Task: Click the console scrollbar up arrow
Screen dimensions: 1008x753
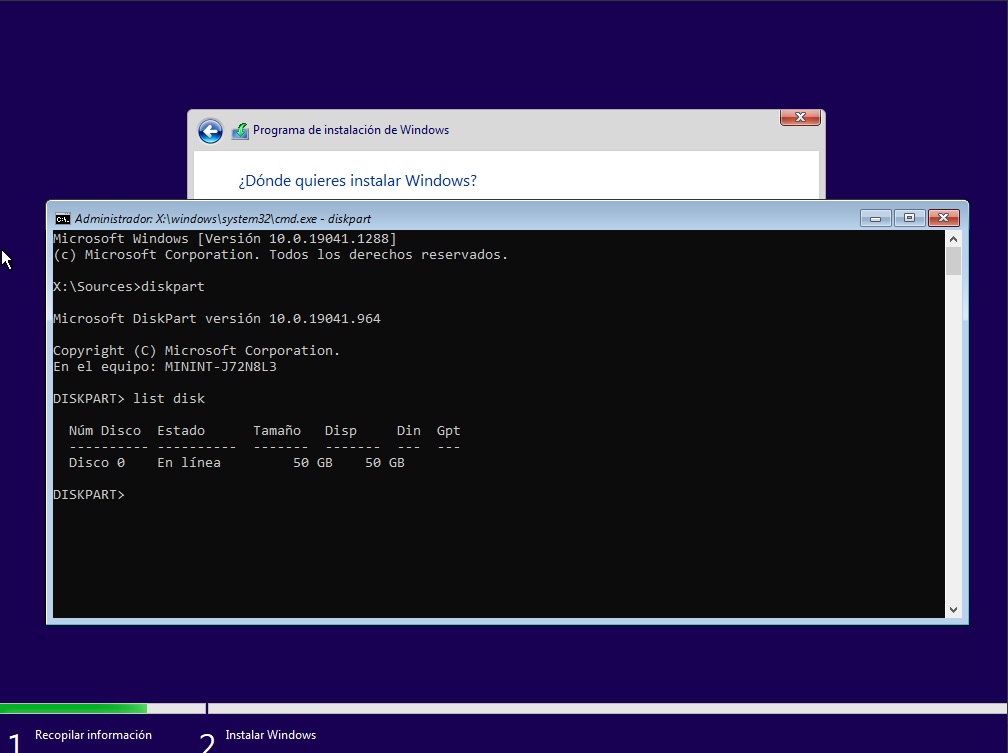Action: (953, 239)
